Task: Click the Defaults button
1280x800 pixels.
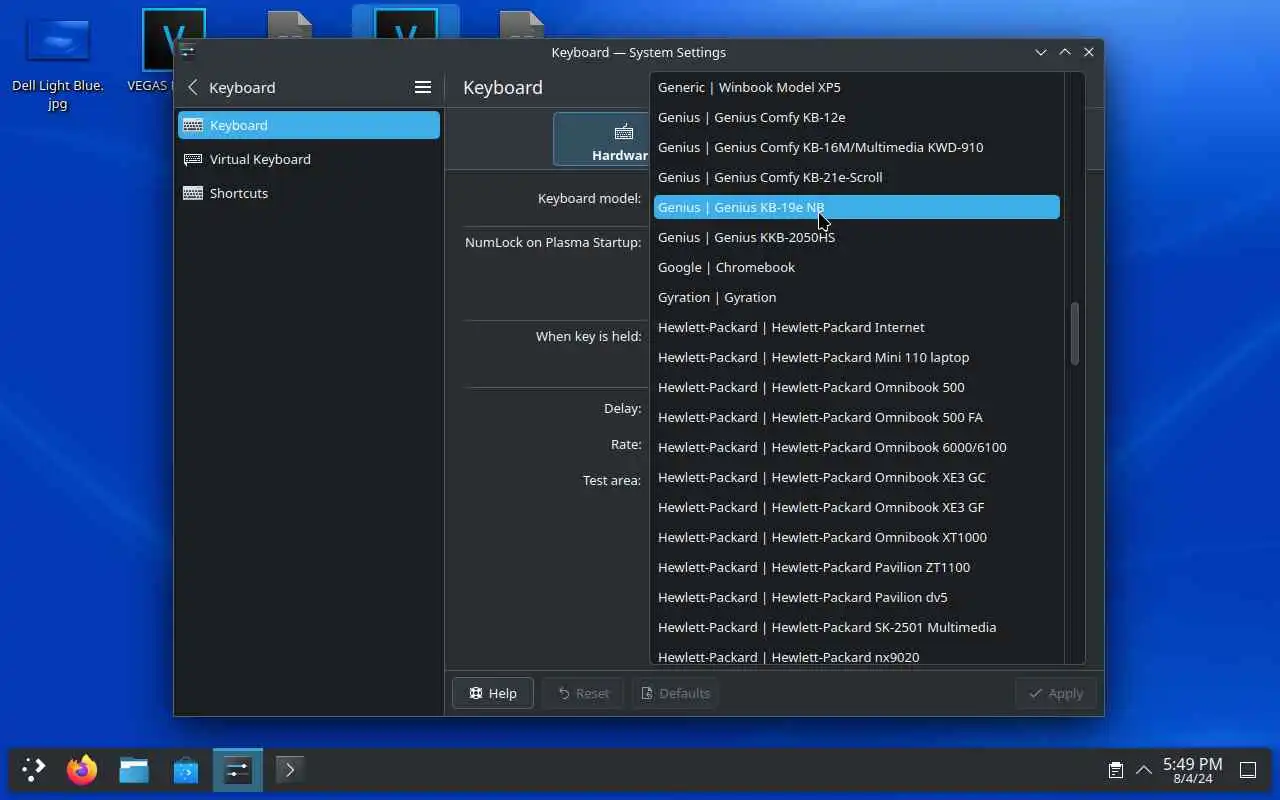Action: 675,693
